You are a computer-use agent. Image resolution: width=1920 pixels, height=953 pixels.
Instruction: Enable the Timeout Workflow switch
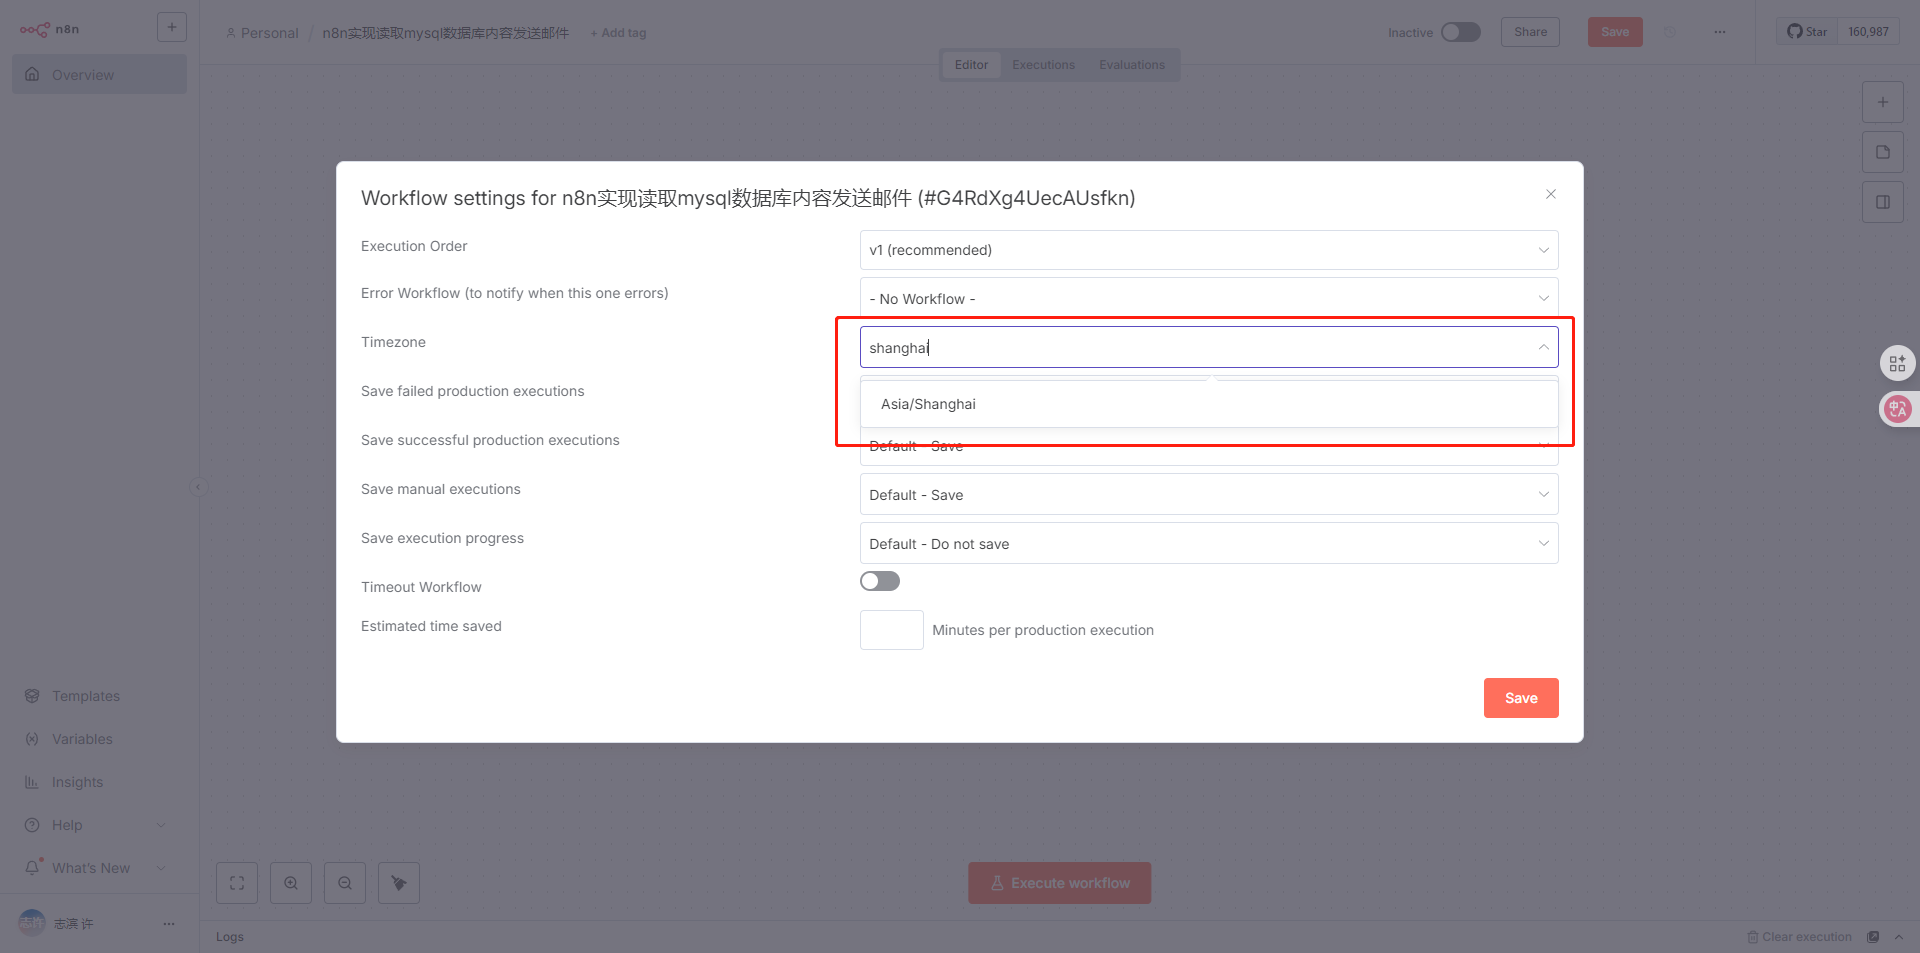click(x=880, y=581)
